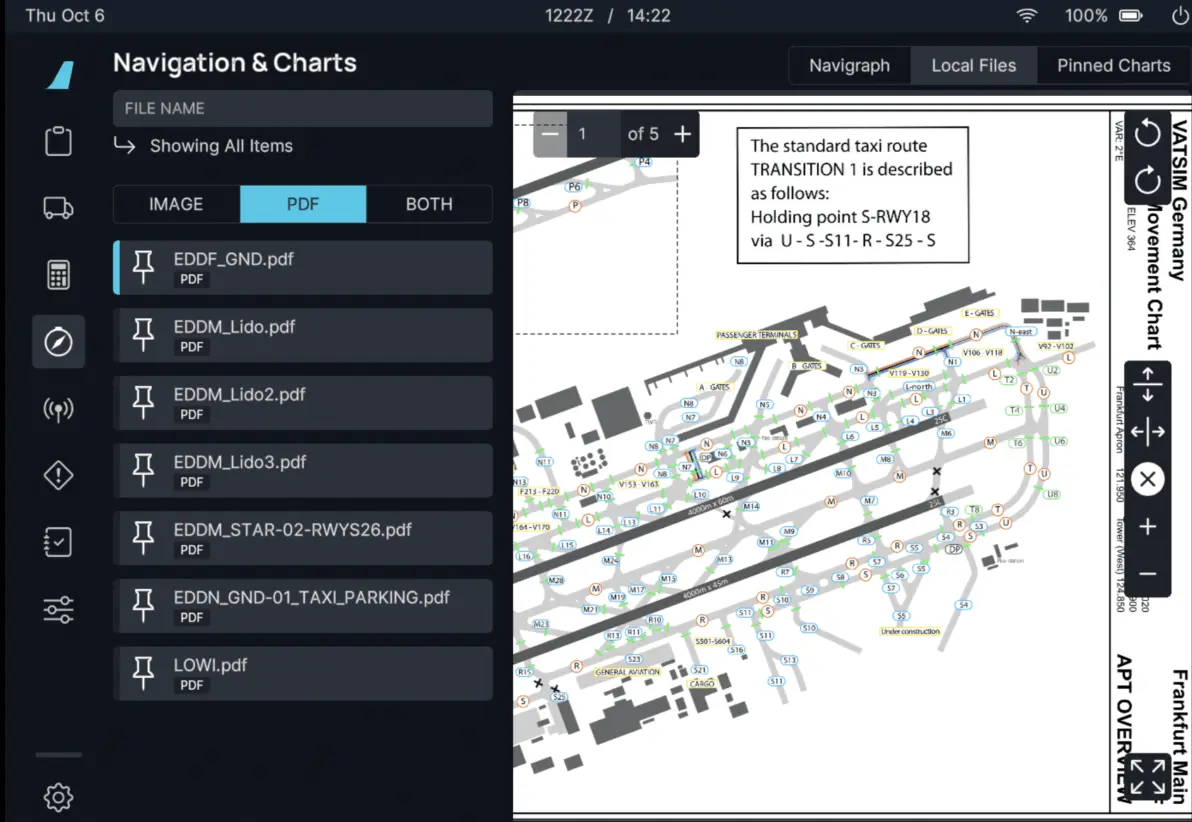The width and height of the screenshot is (1192, 822).
Task: Click the Wi-Fi status icon
Action: 1027,16
